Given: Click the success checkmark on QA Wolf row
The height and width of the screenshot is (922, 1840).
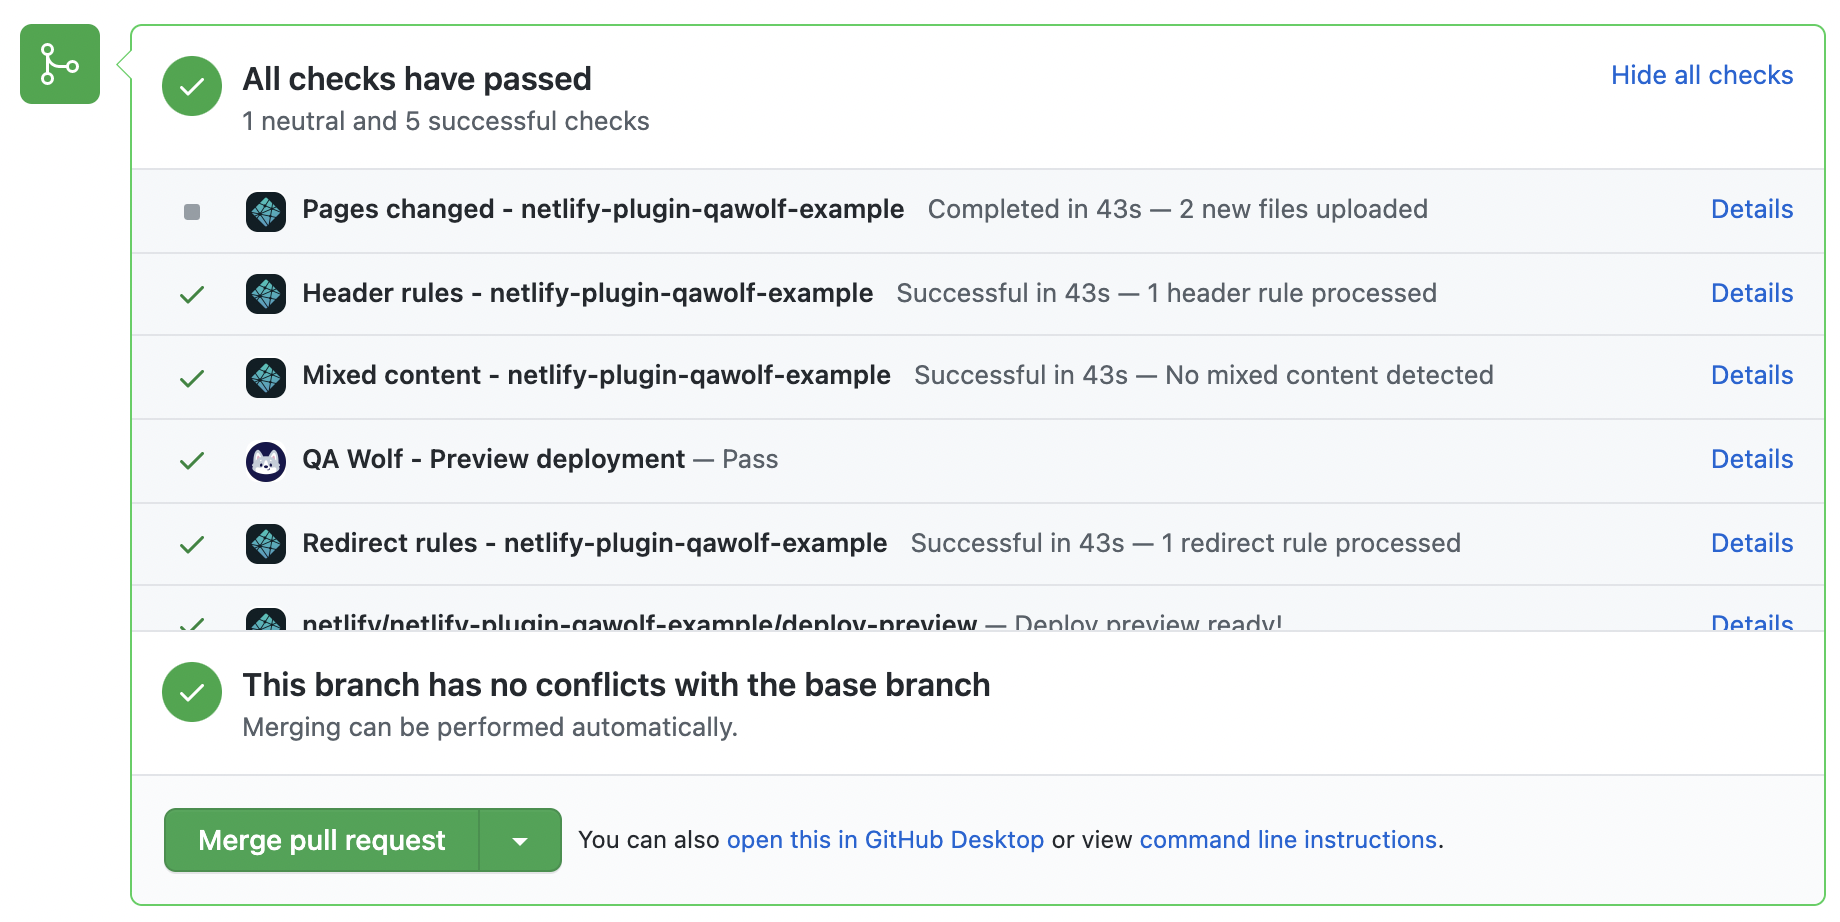Looking at the screenshot, I should tap(191, 460).
